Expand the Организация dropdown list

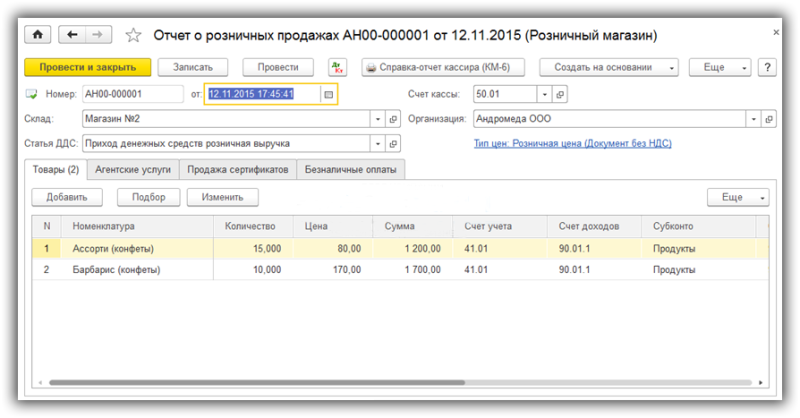click(x=753, y=119)
